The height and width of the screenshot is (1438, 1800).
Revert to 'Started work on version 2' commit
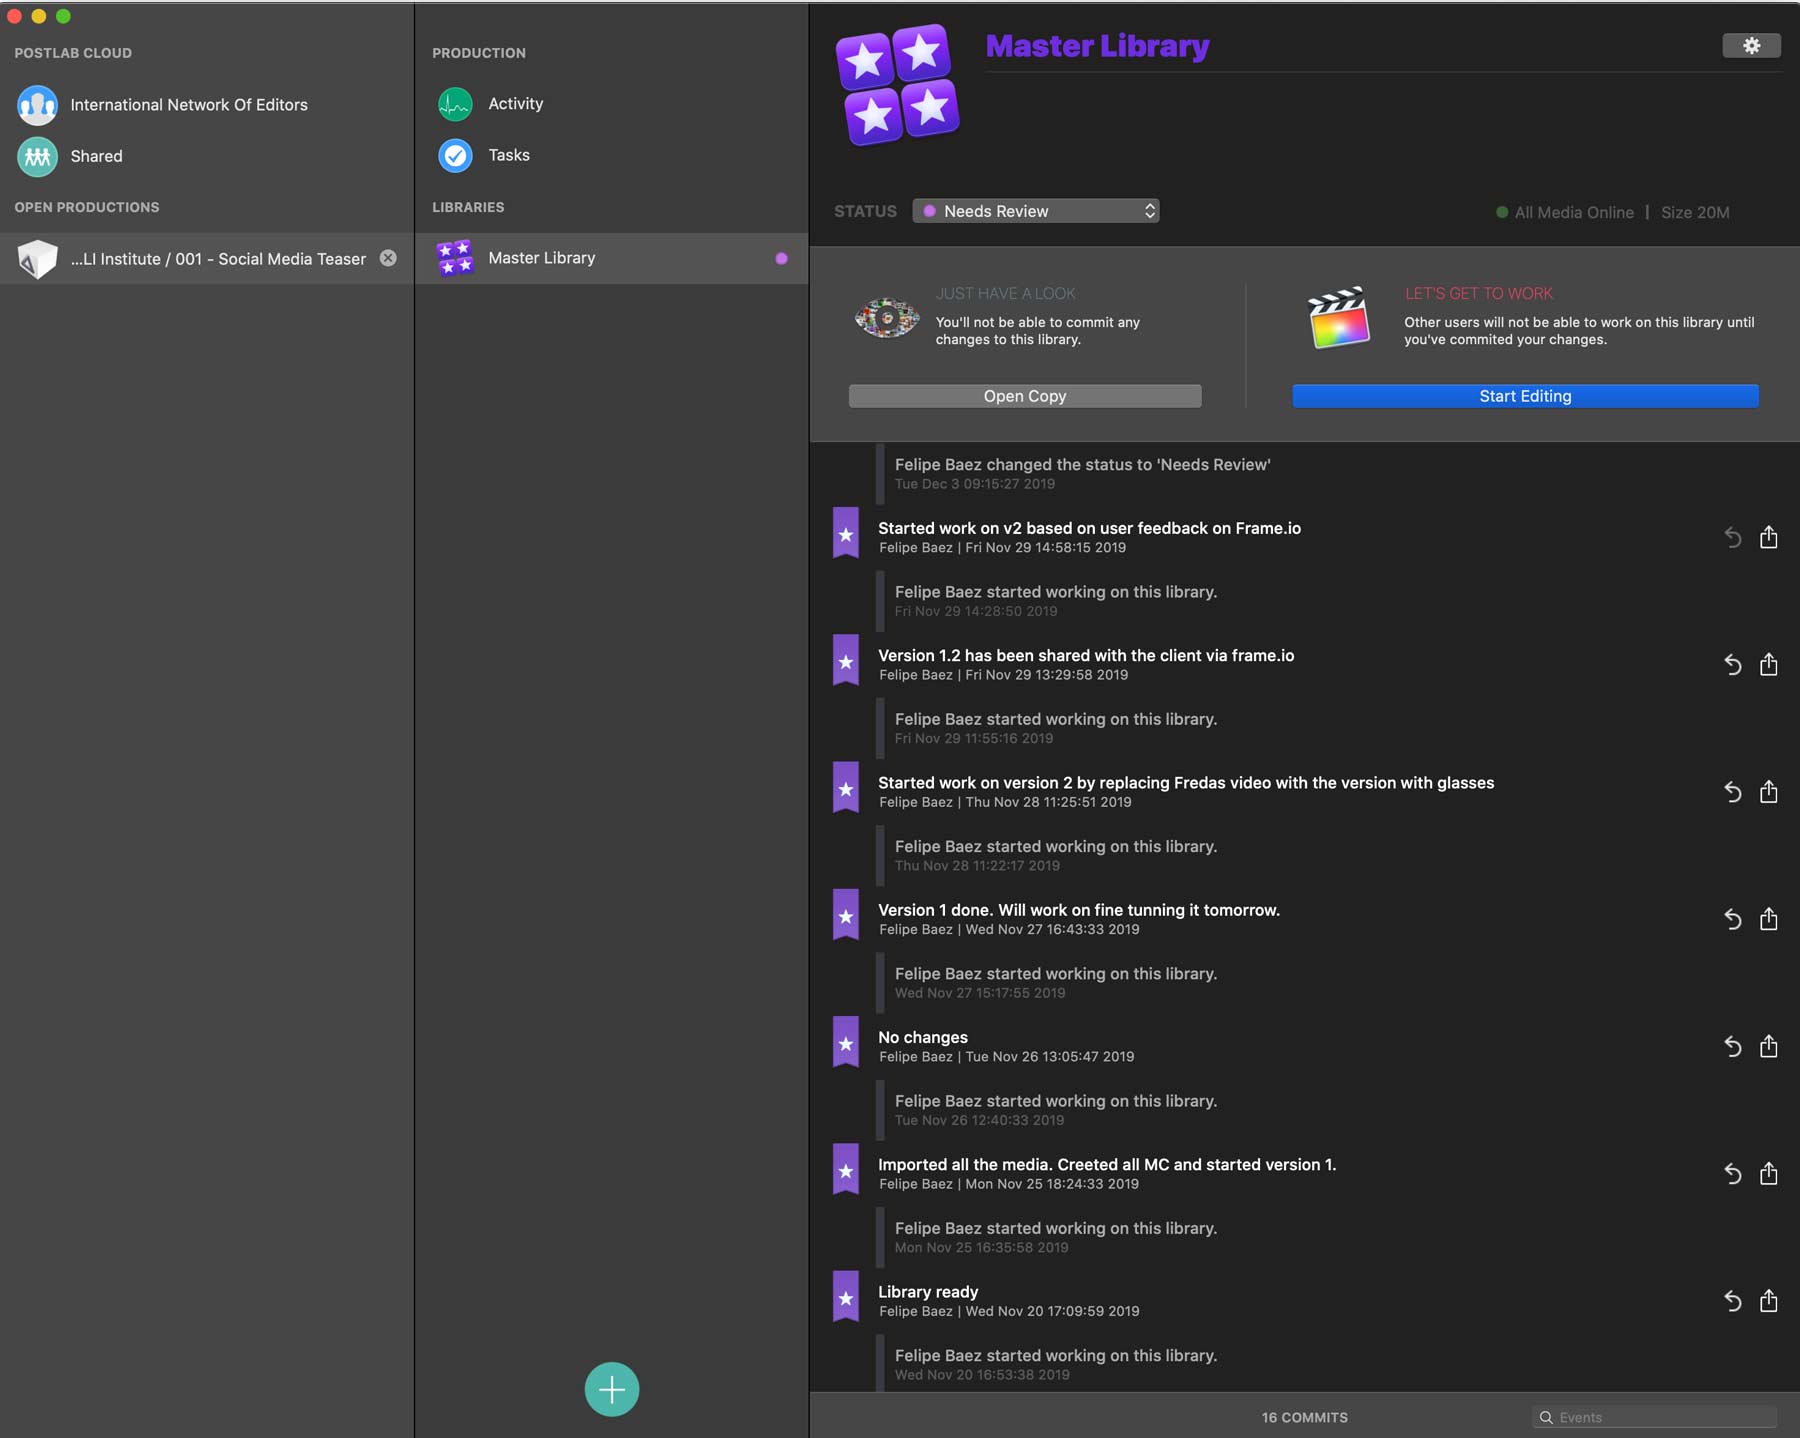[1733, 792]
